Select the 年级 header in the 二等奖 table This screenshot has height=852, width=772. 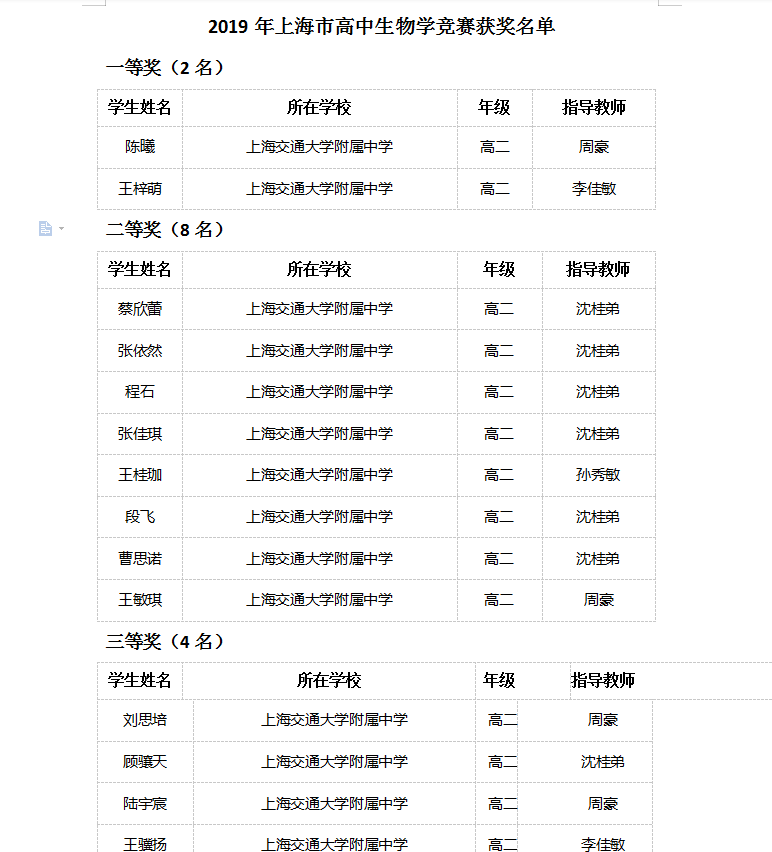[499, 269]
